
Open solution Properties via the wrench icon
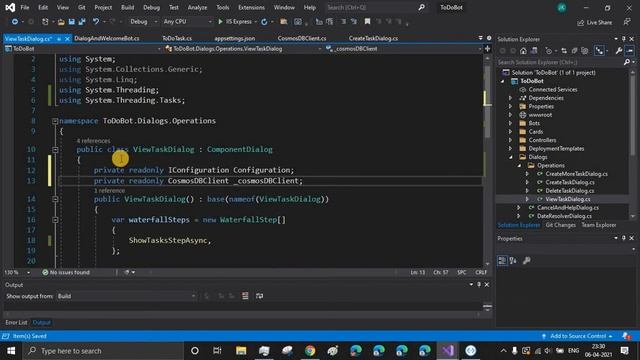tap(619, 51)
